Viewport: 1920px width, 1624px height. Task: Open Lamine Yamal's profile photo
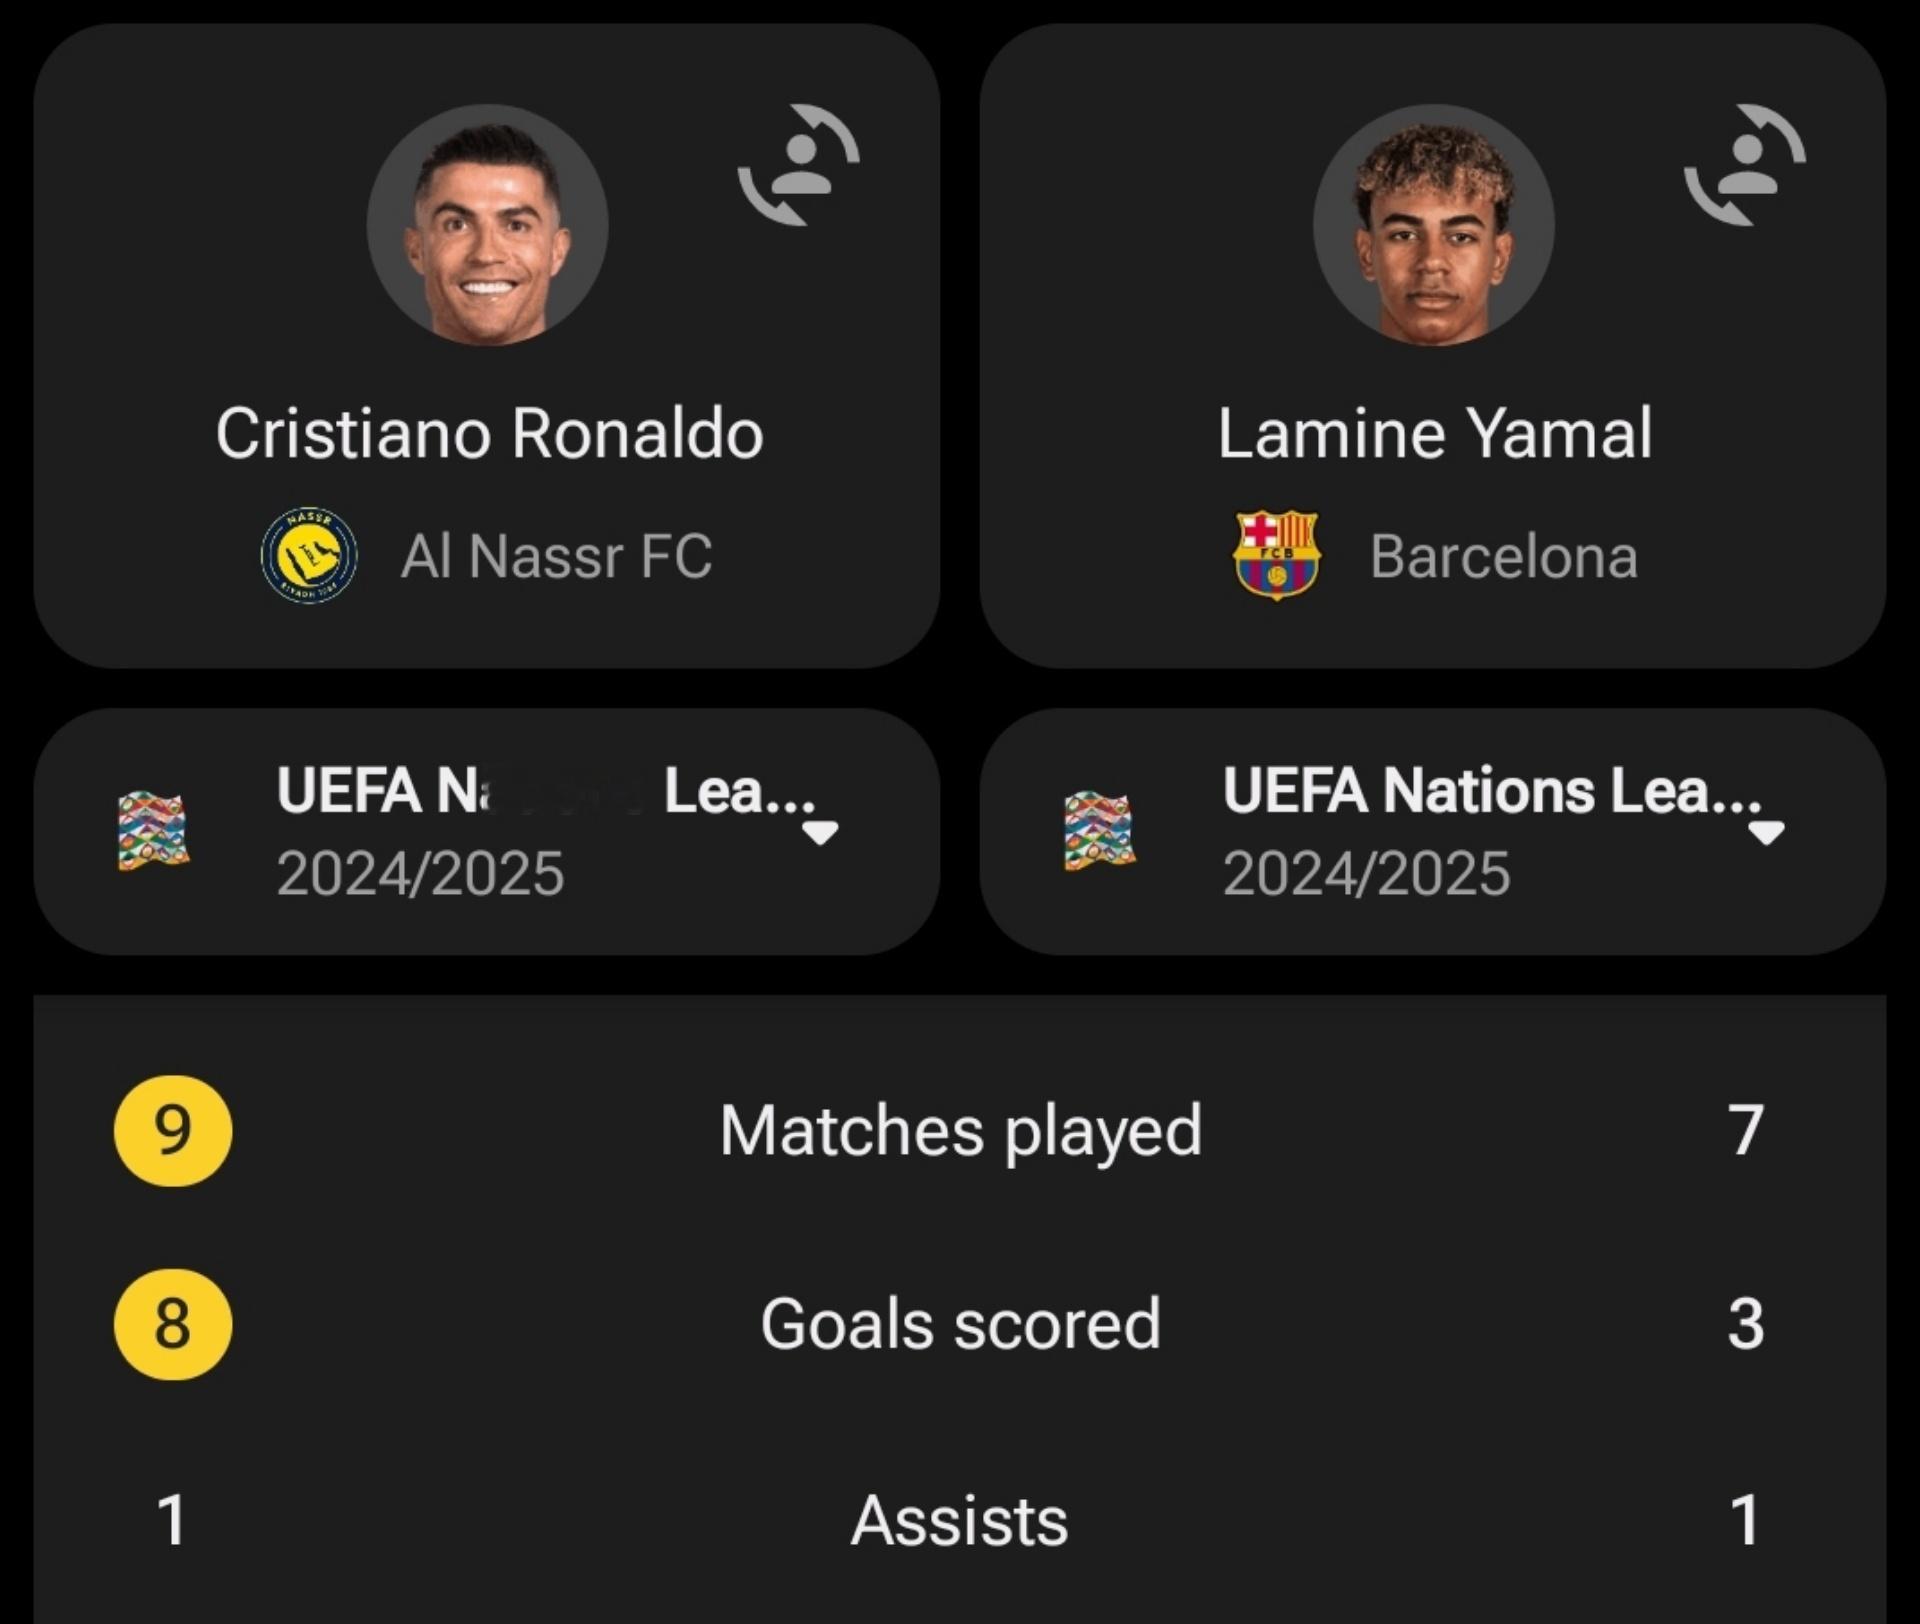click(x=1434, y=225)
